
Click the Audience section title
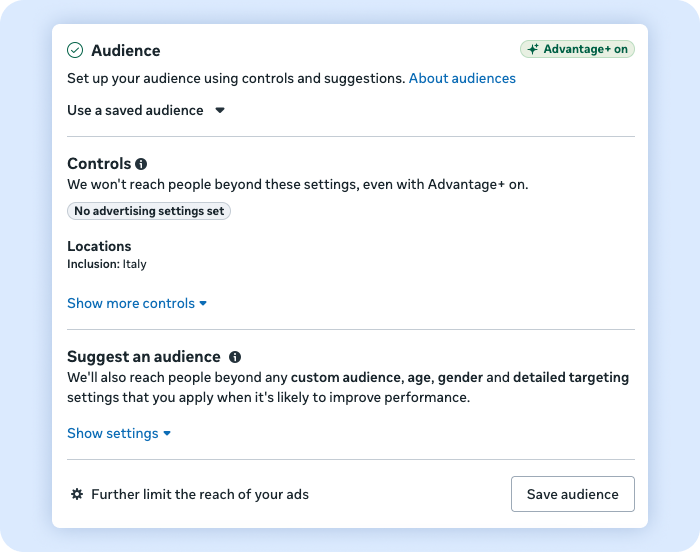point(125,50)
